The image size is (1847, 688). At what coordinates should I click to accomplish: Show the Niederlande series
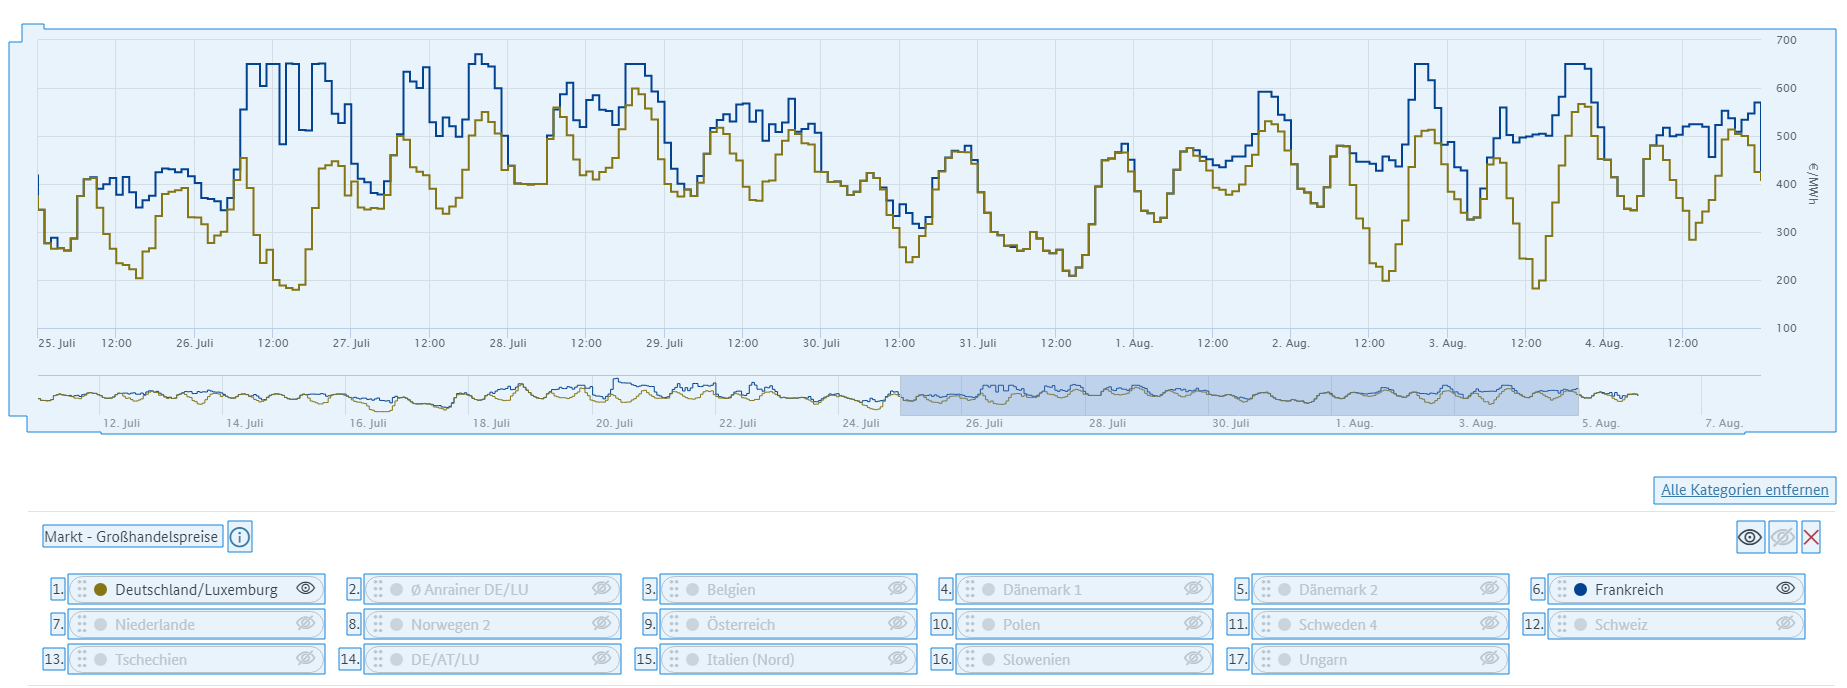point(306,623)
